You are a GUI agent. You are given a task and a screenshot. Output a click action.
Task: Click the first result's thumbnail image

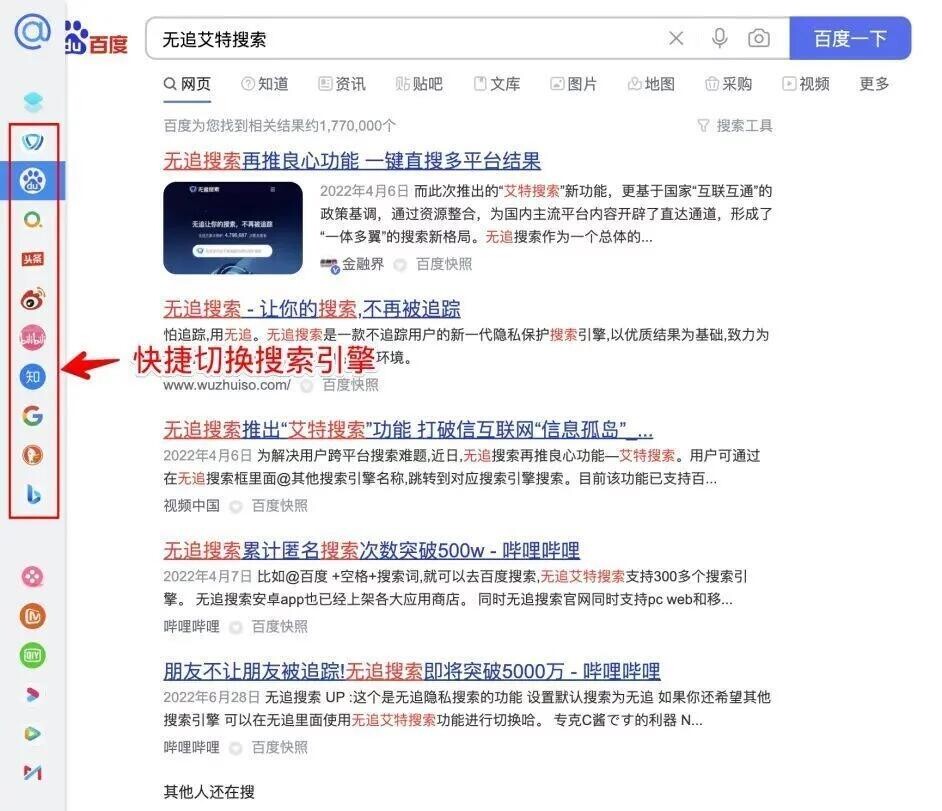(x=233, y=228)
